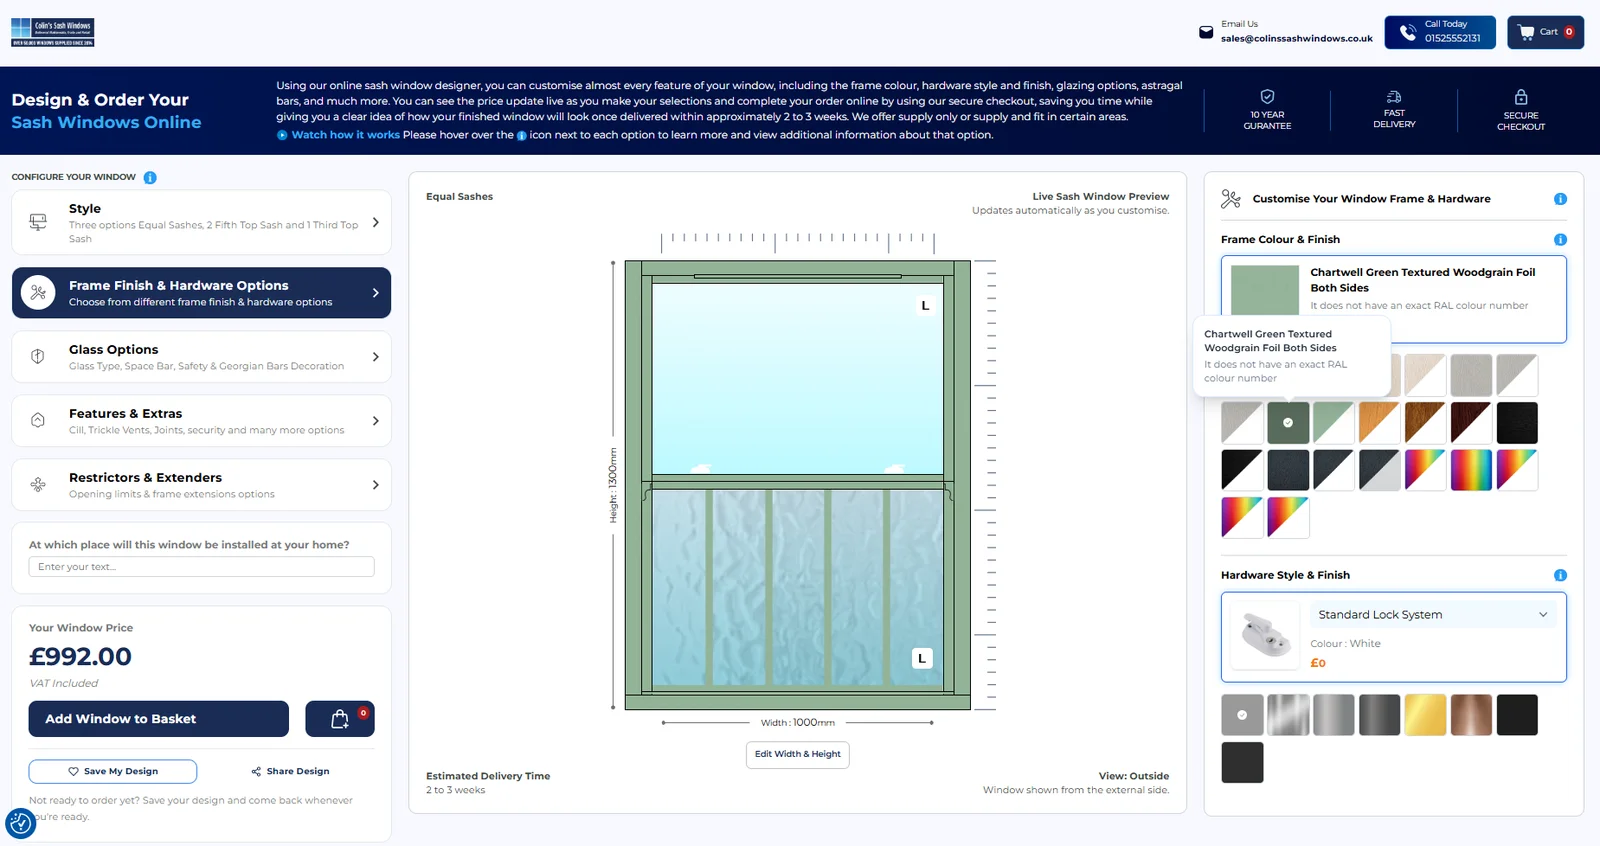Image resolution: width=1600 pixels, height=846 pixels.
Task: Click the selected Chartwell Green frame colour card
Action: pos(1394,299)
